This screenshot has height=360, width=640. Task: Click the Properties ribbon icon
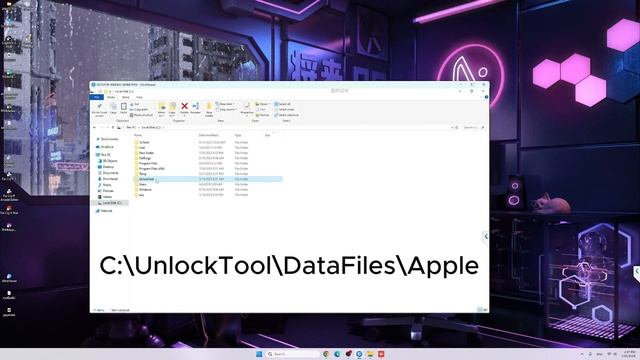[x=247, y=109]
